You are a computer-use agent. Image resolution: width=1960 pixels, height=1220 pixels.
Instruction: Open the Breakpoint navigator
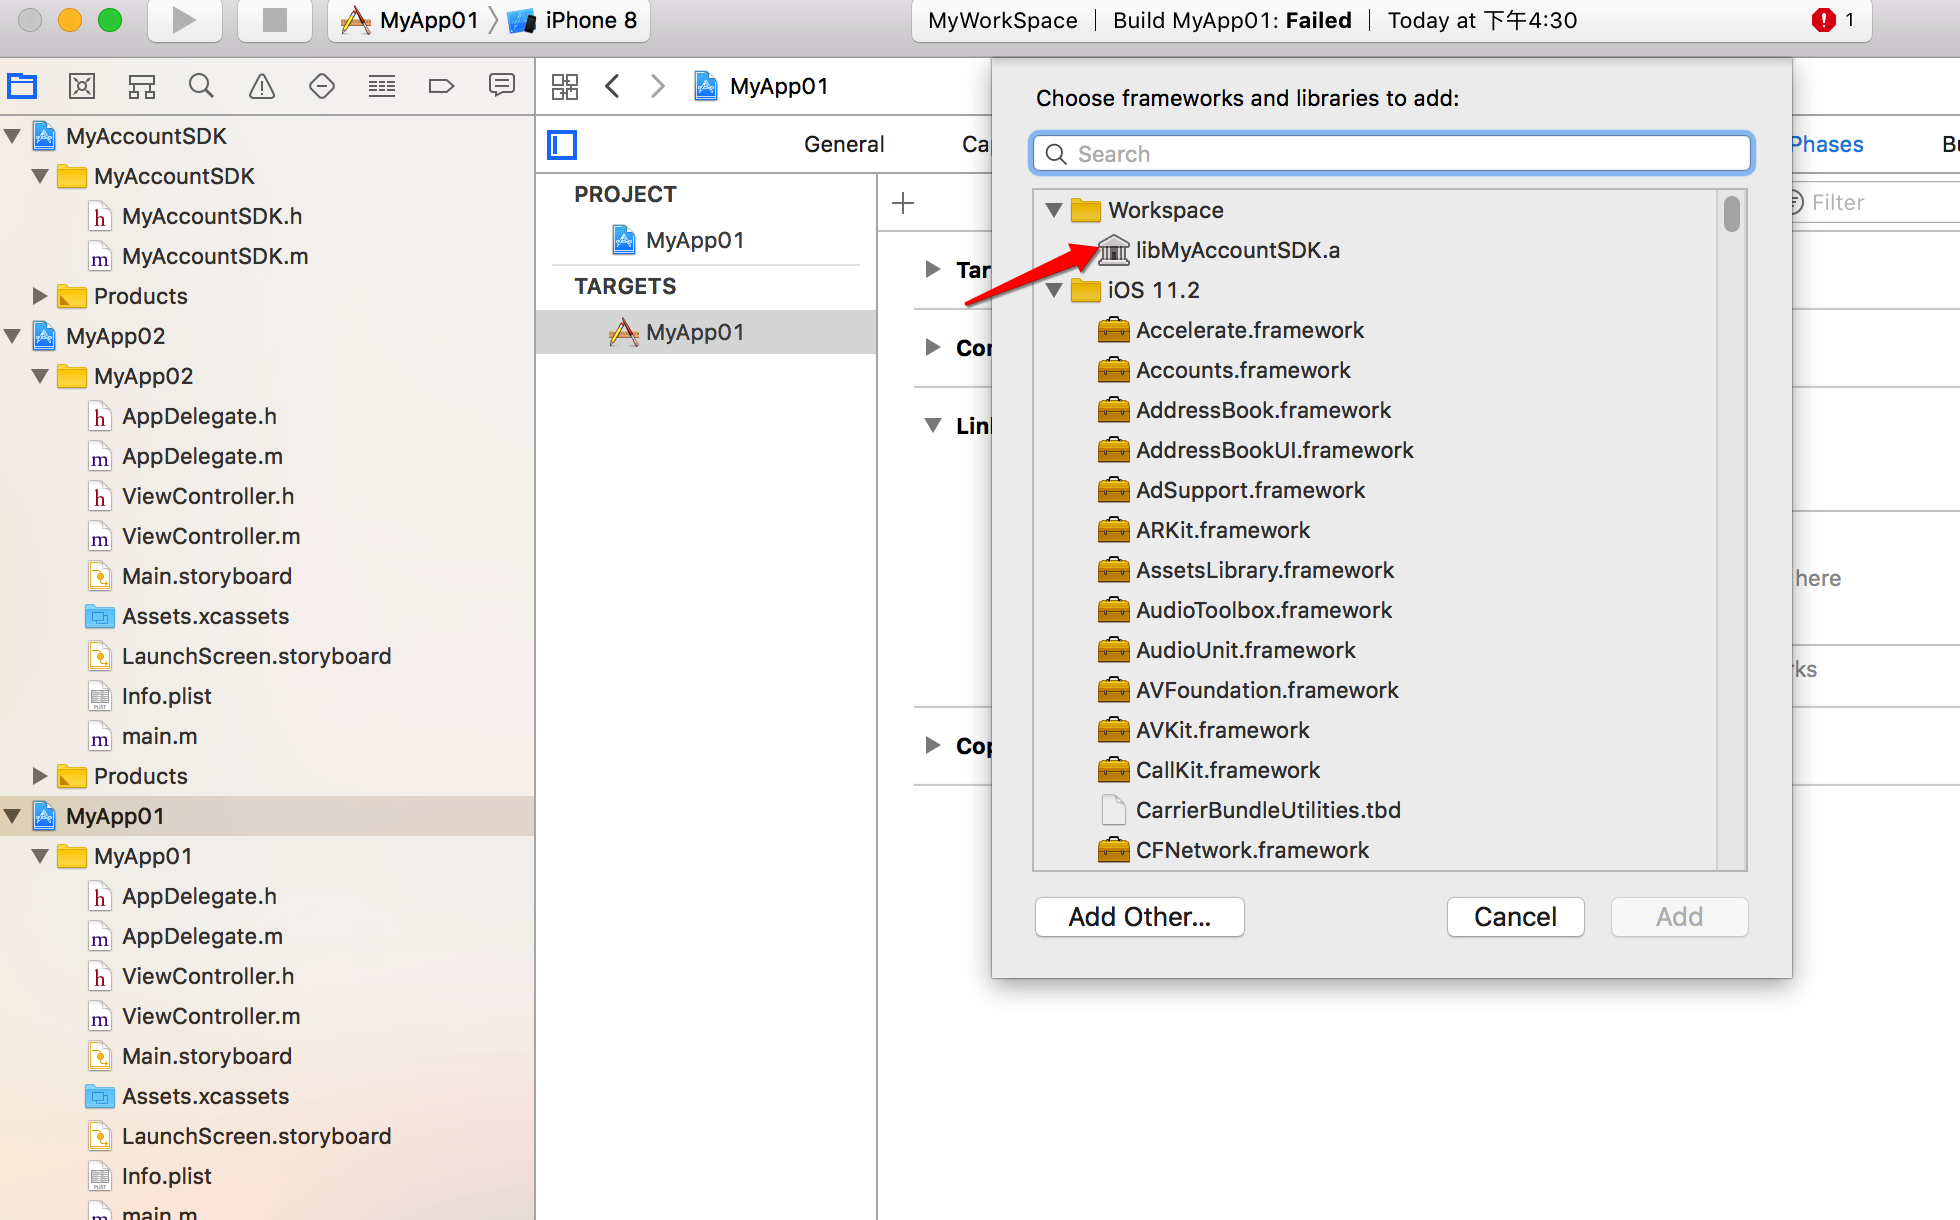[441, 87]
